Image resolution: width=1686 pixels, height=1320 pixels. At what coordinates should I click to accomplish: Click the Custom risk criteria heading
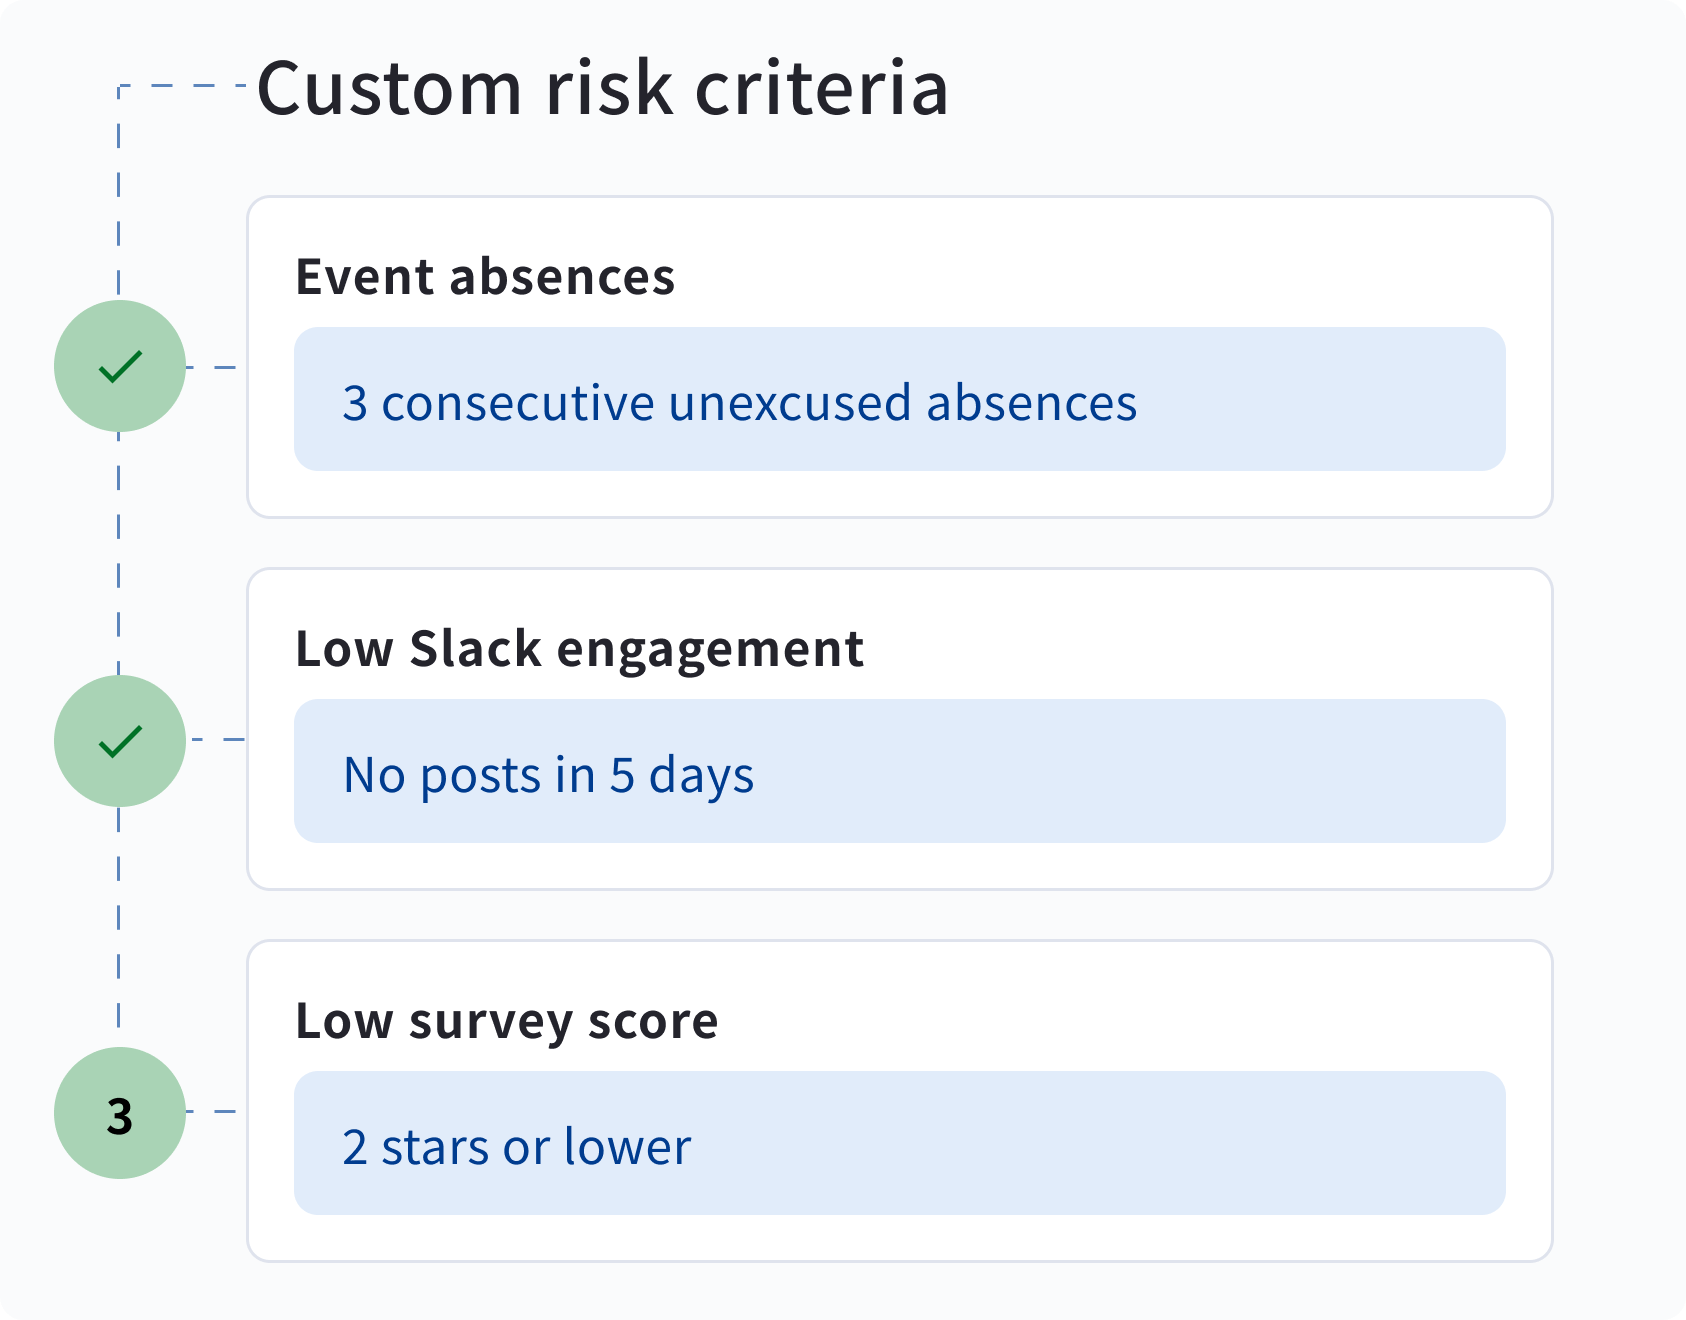click(602, 88)
